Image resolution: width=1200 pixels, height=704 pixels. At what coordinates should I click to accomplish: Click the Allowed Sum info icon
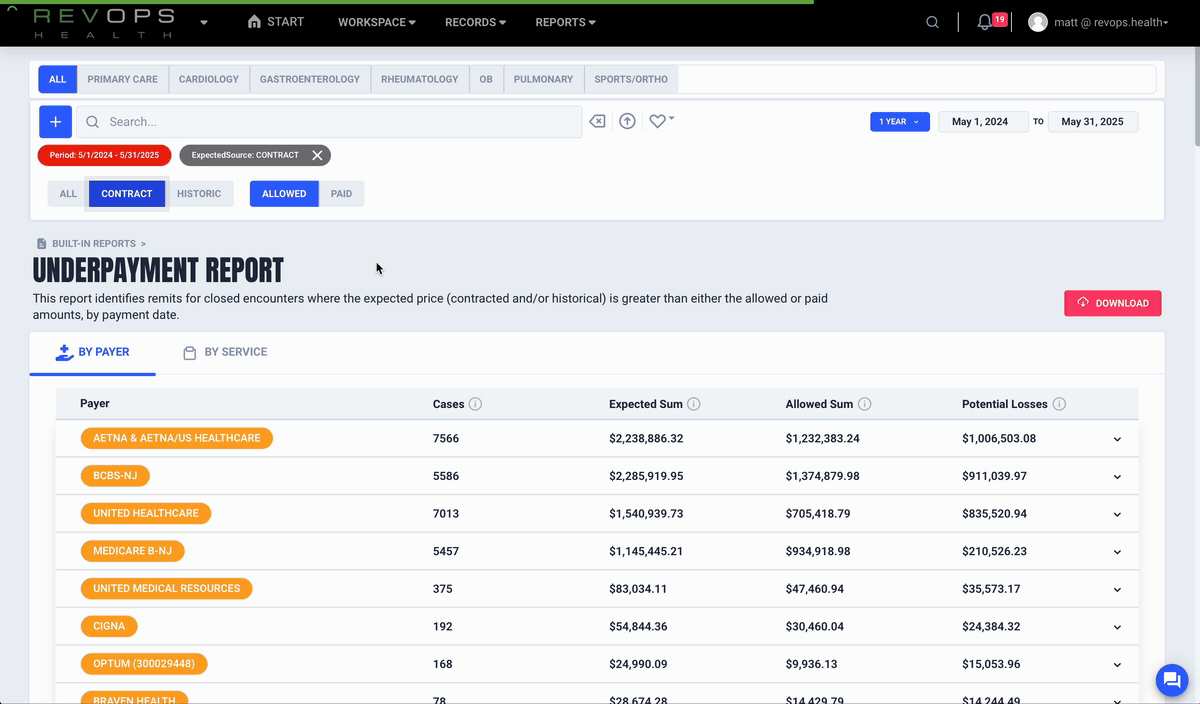click(864, 404)
